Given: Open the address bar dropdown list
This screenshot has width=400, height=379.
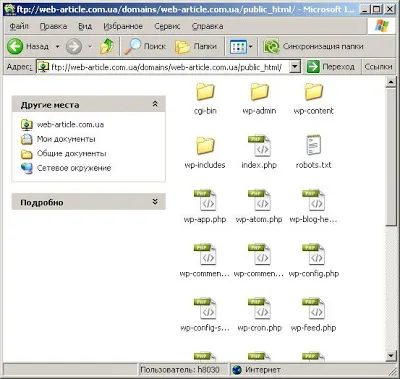Looking at the screenshot, I should (295, 67).
